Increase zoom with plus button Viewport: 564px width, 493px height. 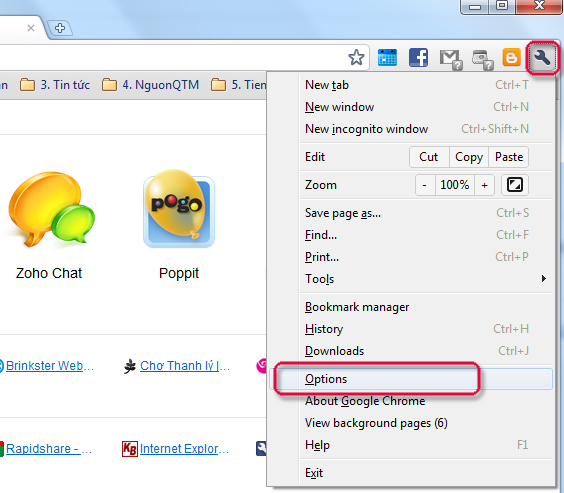coord(485,185)
